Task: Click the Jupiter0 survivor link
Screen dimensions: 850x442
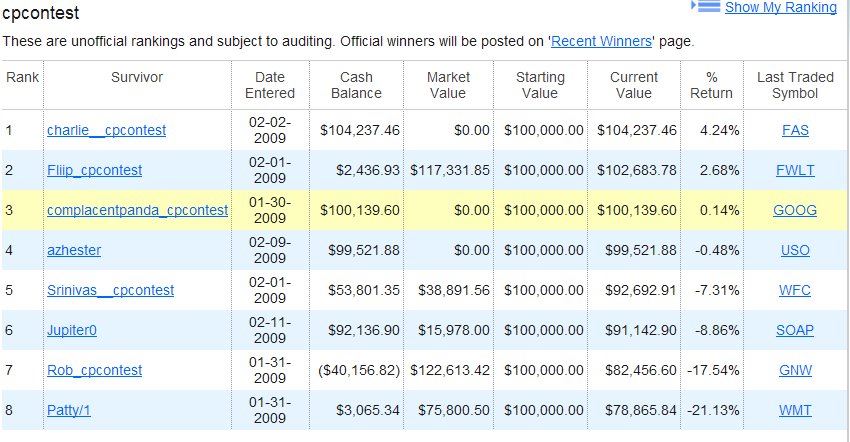Action: pos(72,330)
